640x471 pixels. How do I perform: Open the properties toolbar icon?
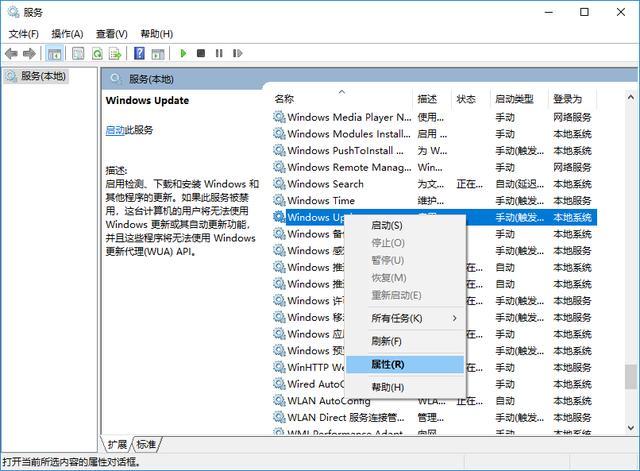pos(78,53)
